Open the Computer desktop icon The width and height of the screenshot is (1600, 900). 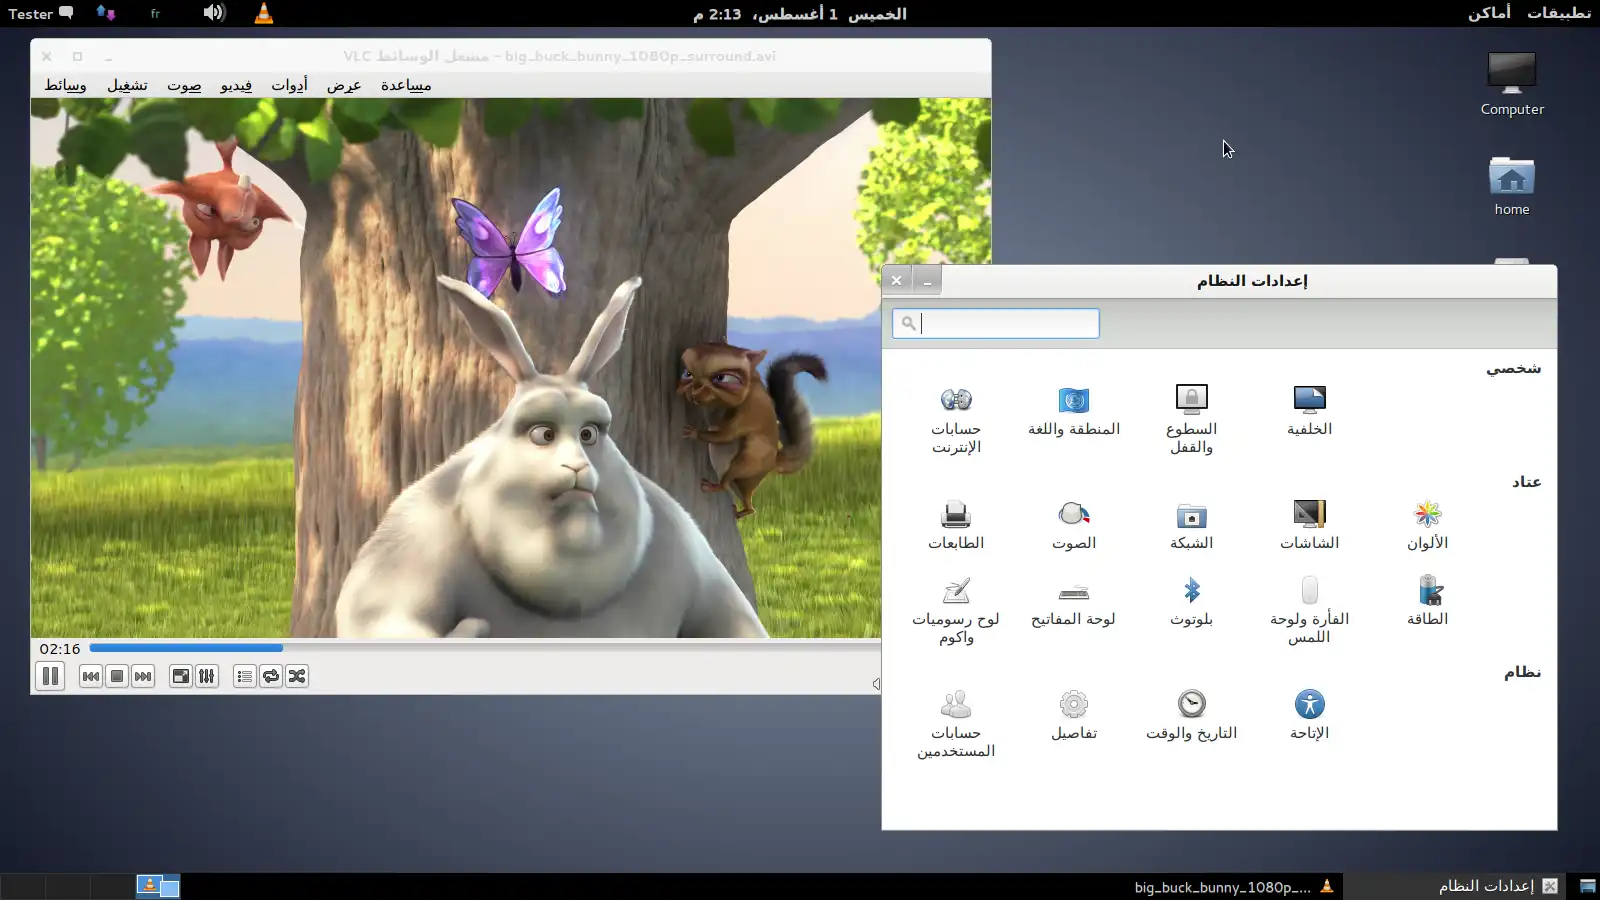pos(1512,83)
